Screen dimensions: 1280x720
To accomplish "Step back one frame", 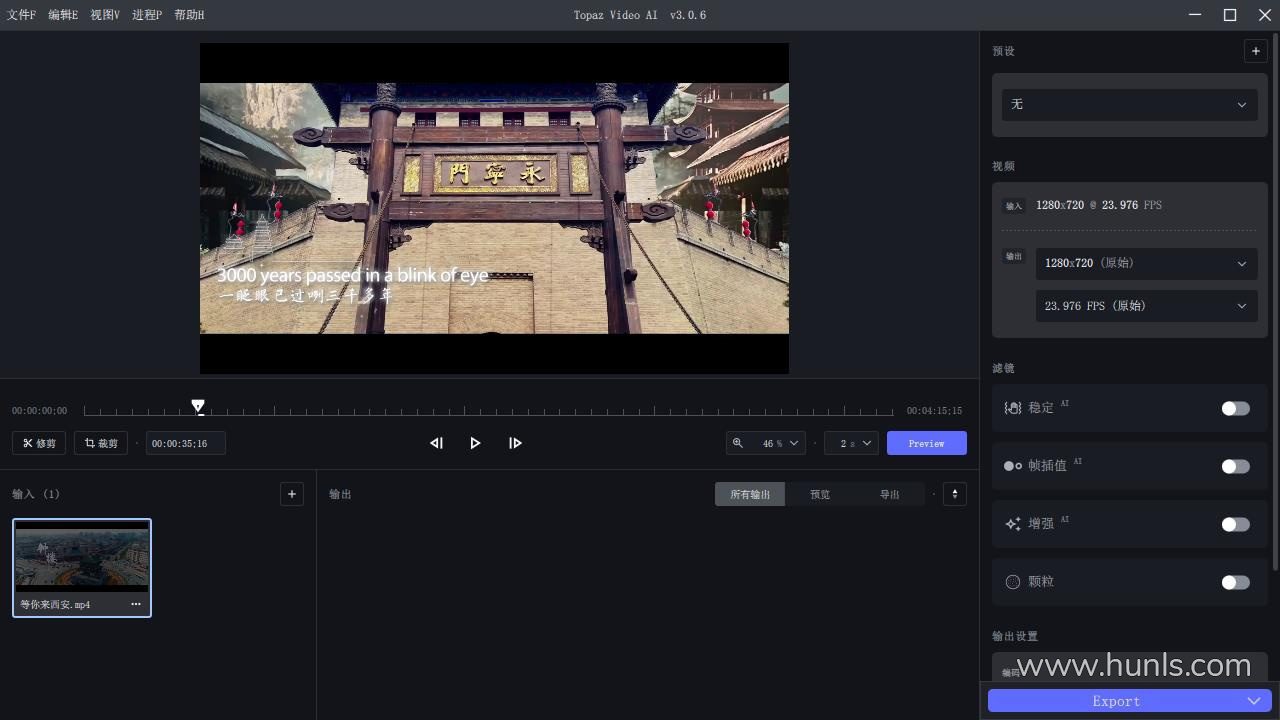I will coord(436,443).
